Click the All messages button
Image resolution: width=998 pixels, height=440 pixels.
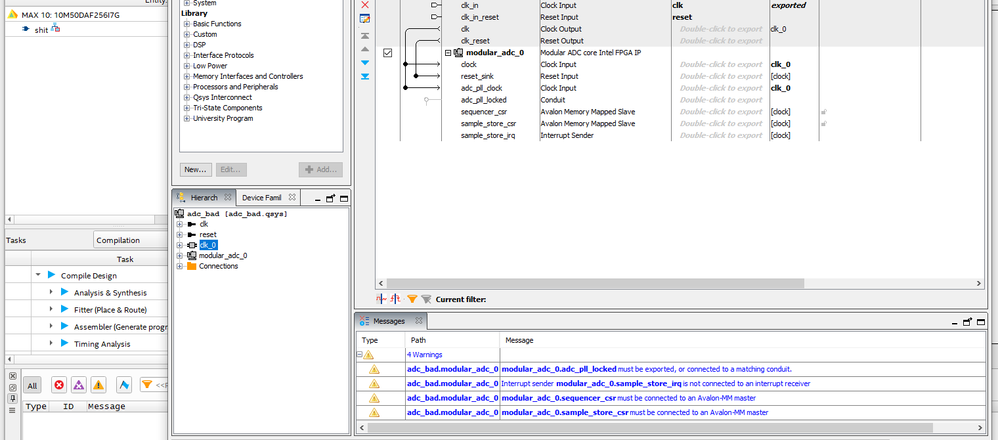pyautogui.click(x=32, y=384)
